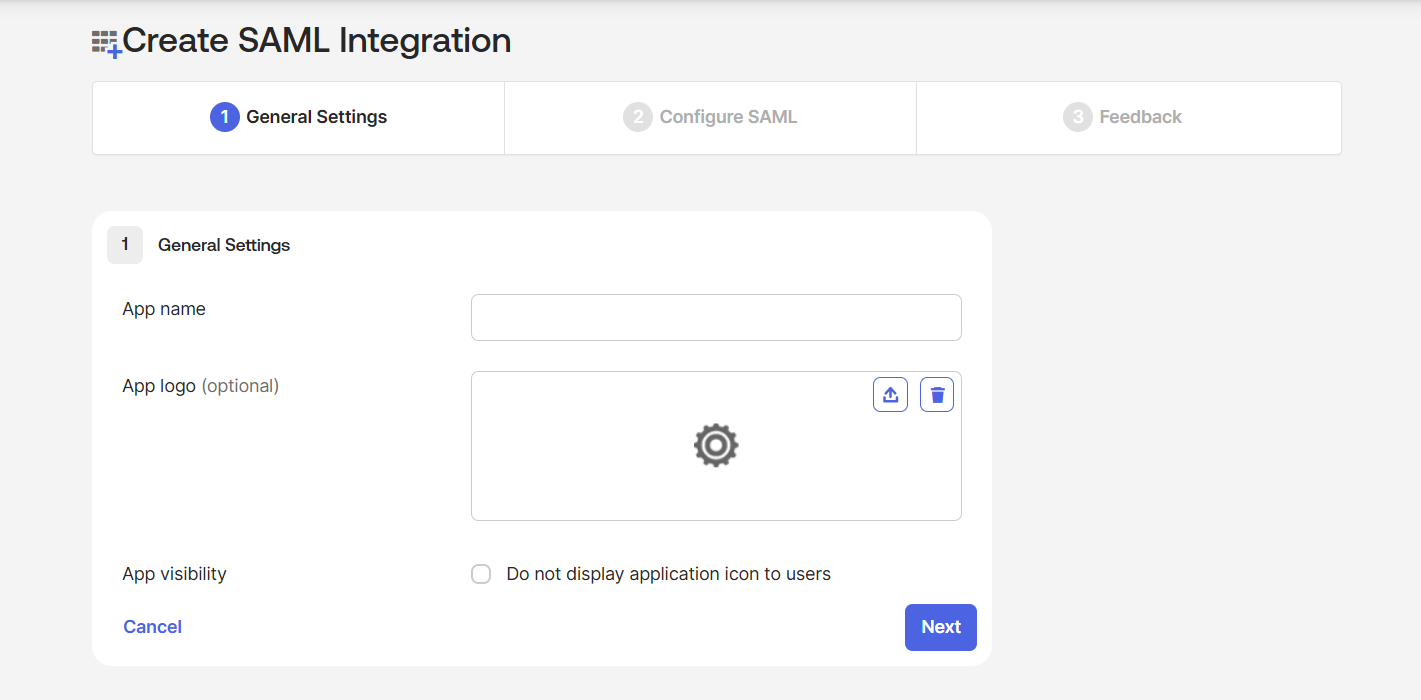Click the 'App visibility' label
The height and width of the screenshot is (700, 1421).
(x=174, y=574)
